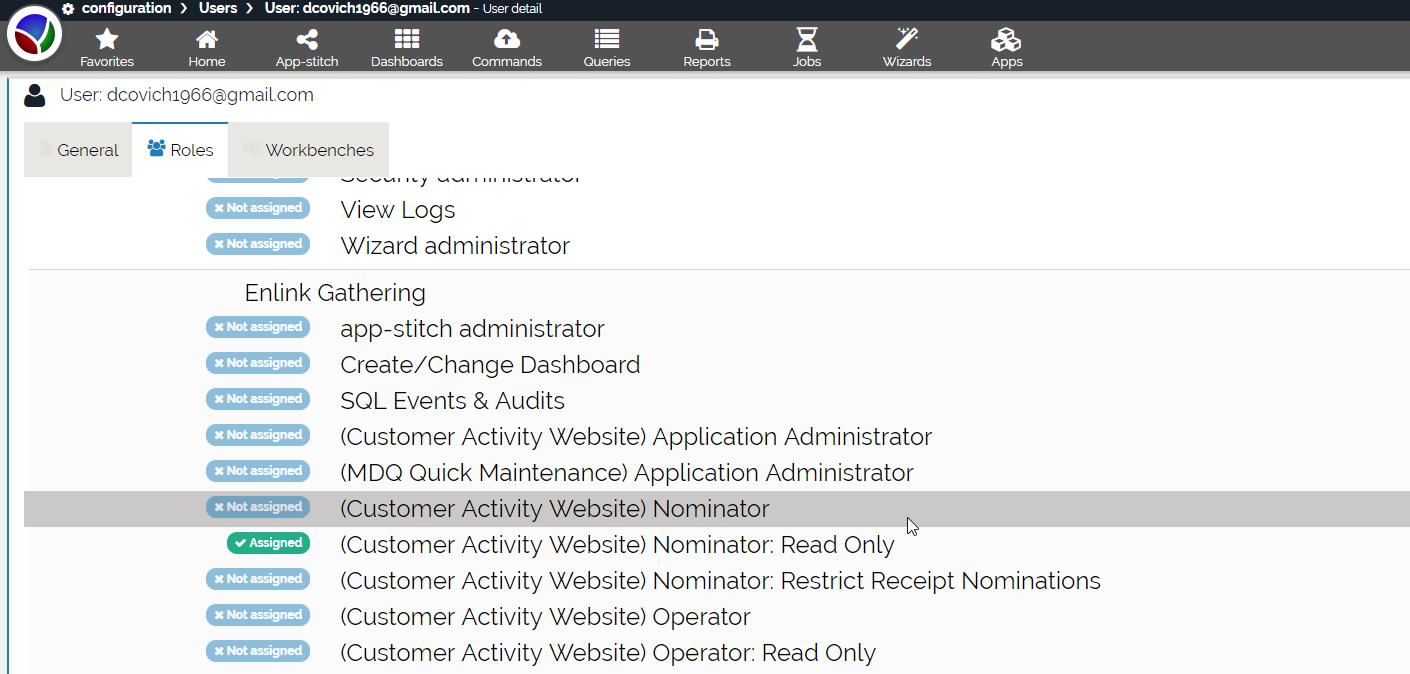
Task: Open the Favorites star icon
Action: point(107,40)
